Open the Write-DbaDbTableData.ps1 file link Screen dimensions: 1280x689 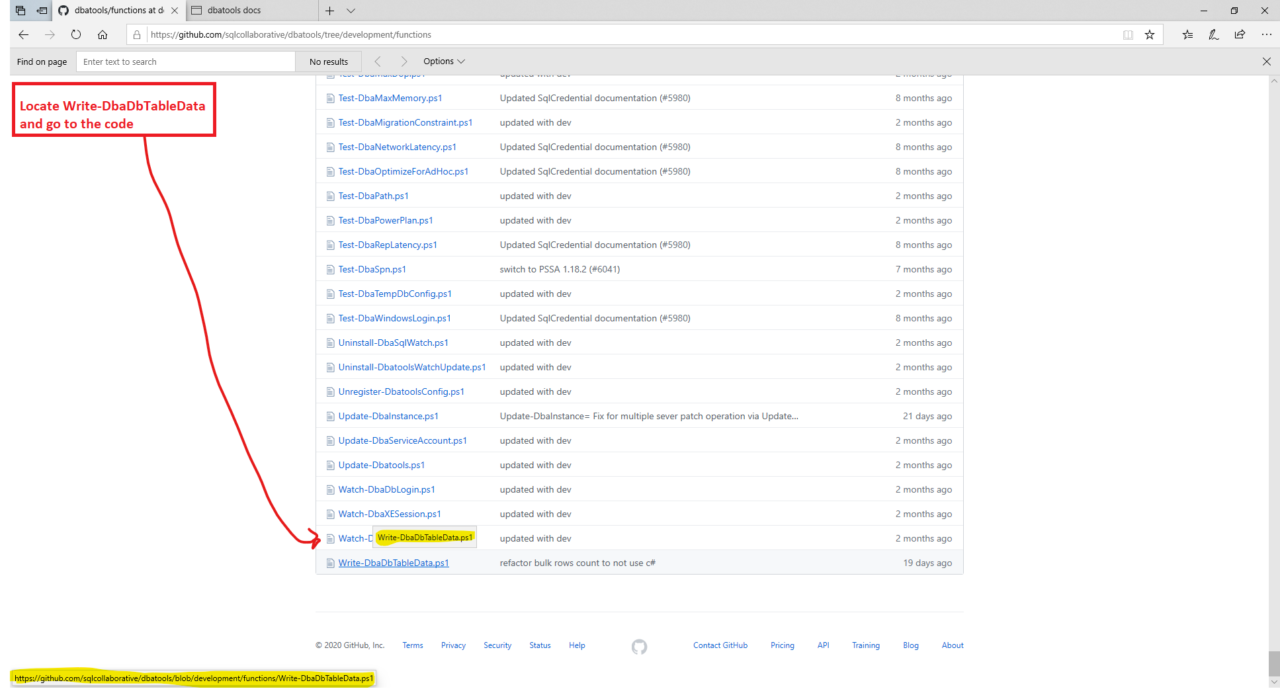393,563
